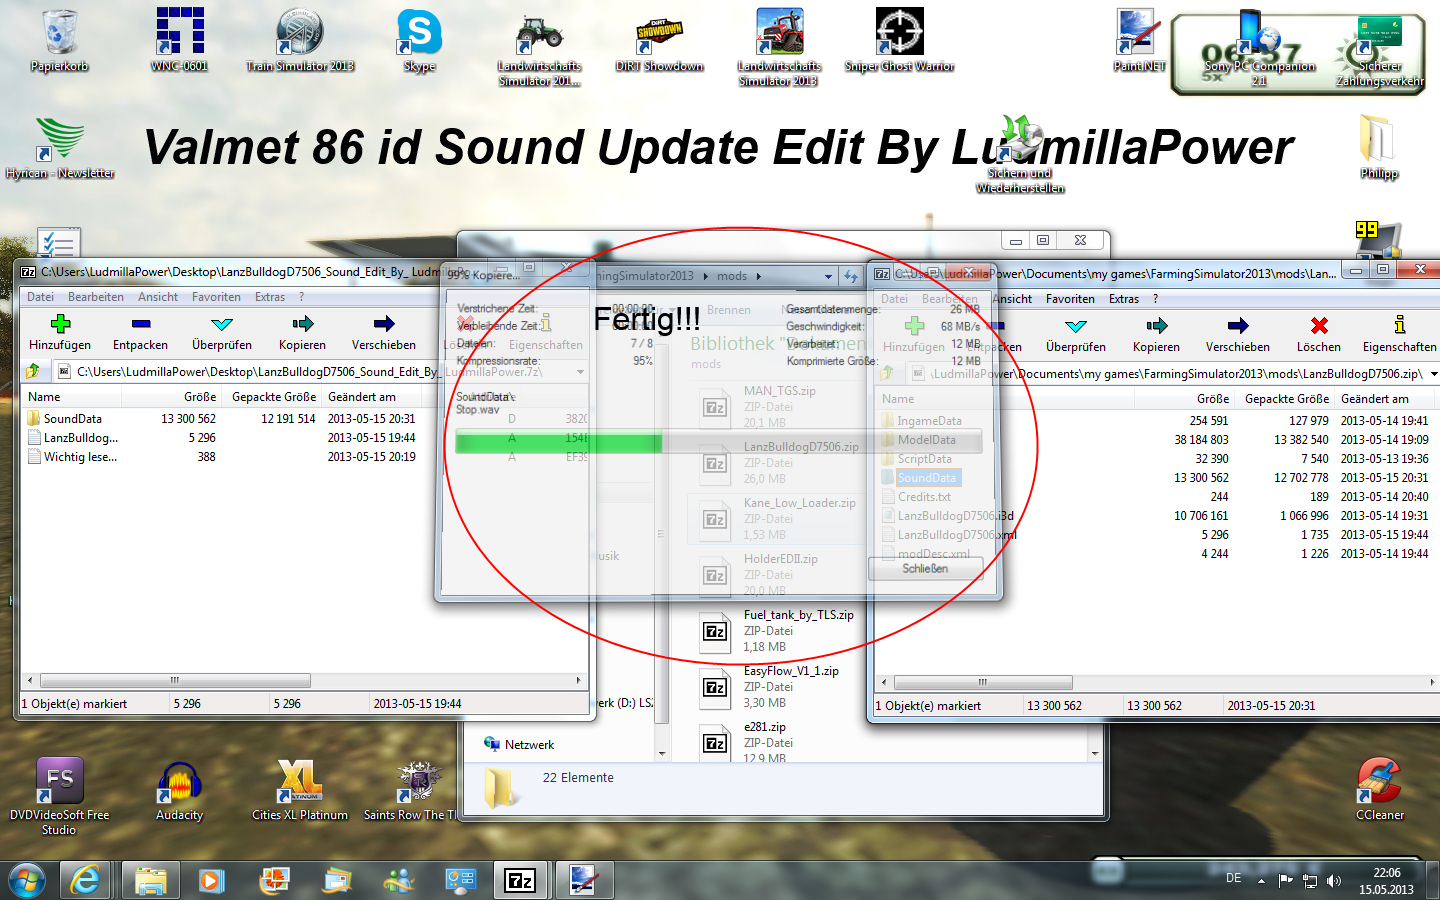Select the LanzBulldog... file in the left 7-Zip list

tap(80, 438)
